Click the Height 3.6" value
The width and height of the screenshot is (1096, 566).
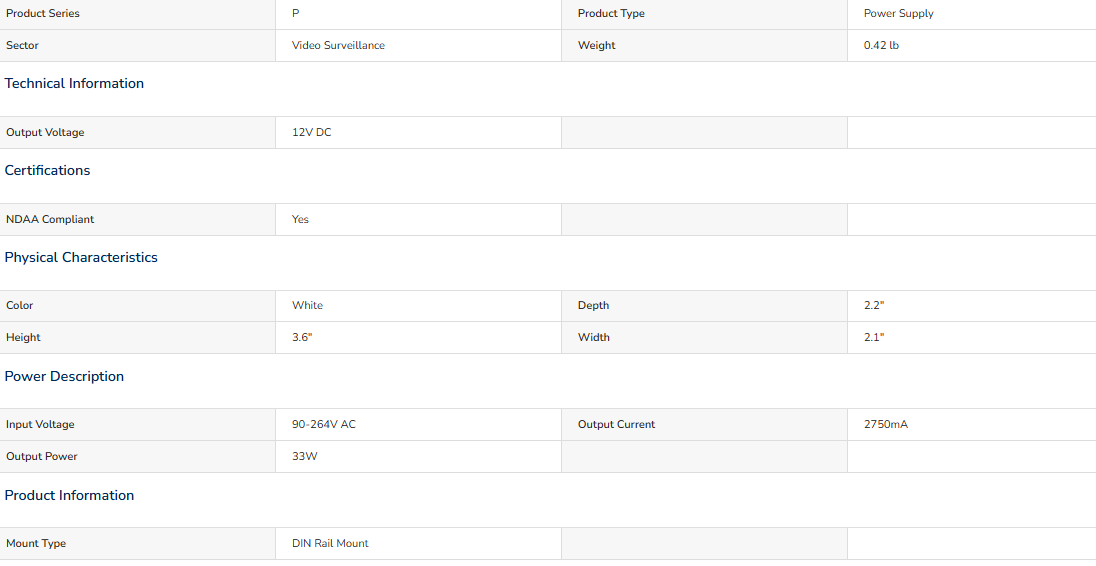pyautogui.click(x=302, y=338)
